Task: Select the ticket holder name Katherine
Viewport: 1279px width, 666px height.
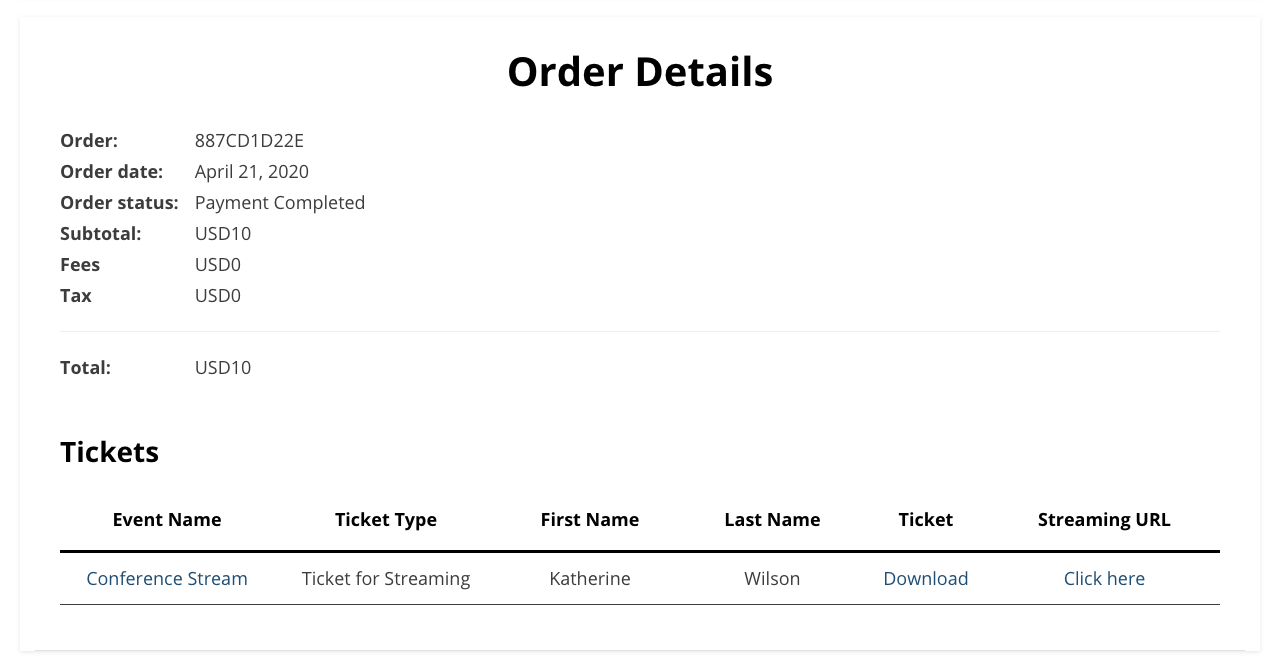Action: tap(589, 578)
